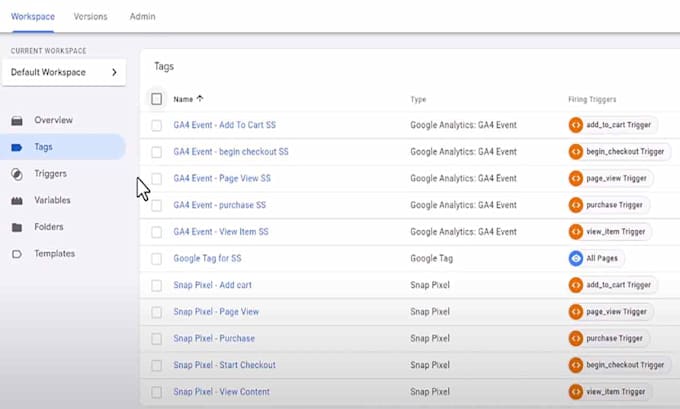
Task: Click trigger icon in GA4 begin checkout row
Action: point(575,152)
